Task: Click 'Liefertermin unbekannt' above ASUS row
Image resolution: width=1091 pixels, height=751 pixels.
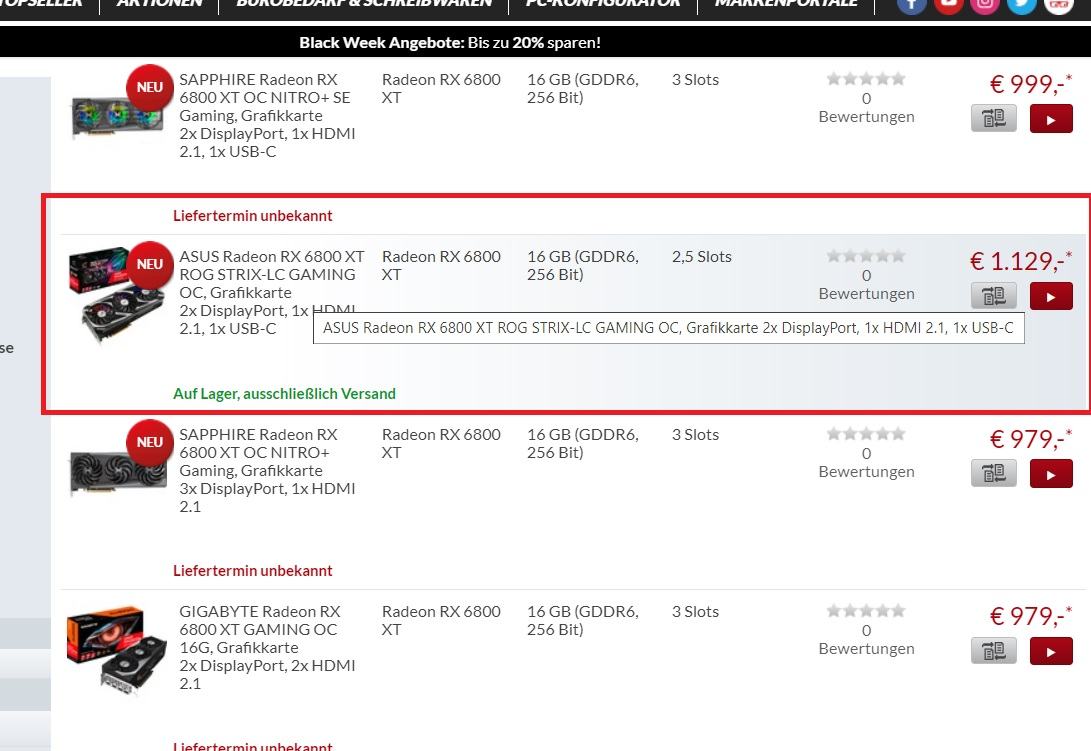Action: click(253, 216)
